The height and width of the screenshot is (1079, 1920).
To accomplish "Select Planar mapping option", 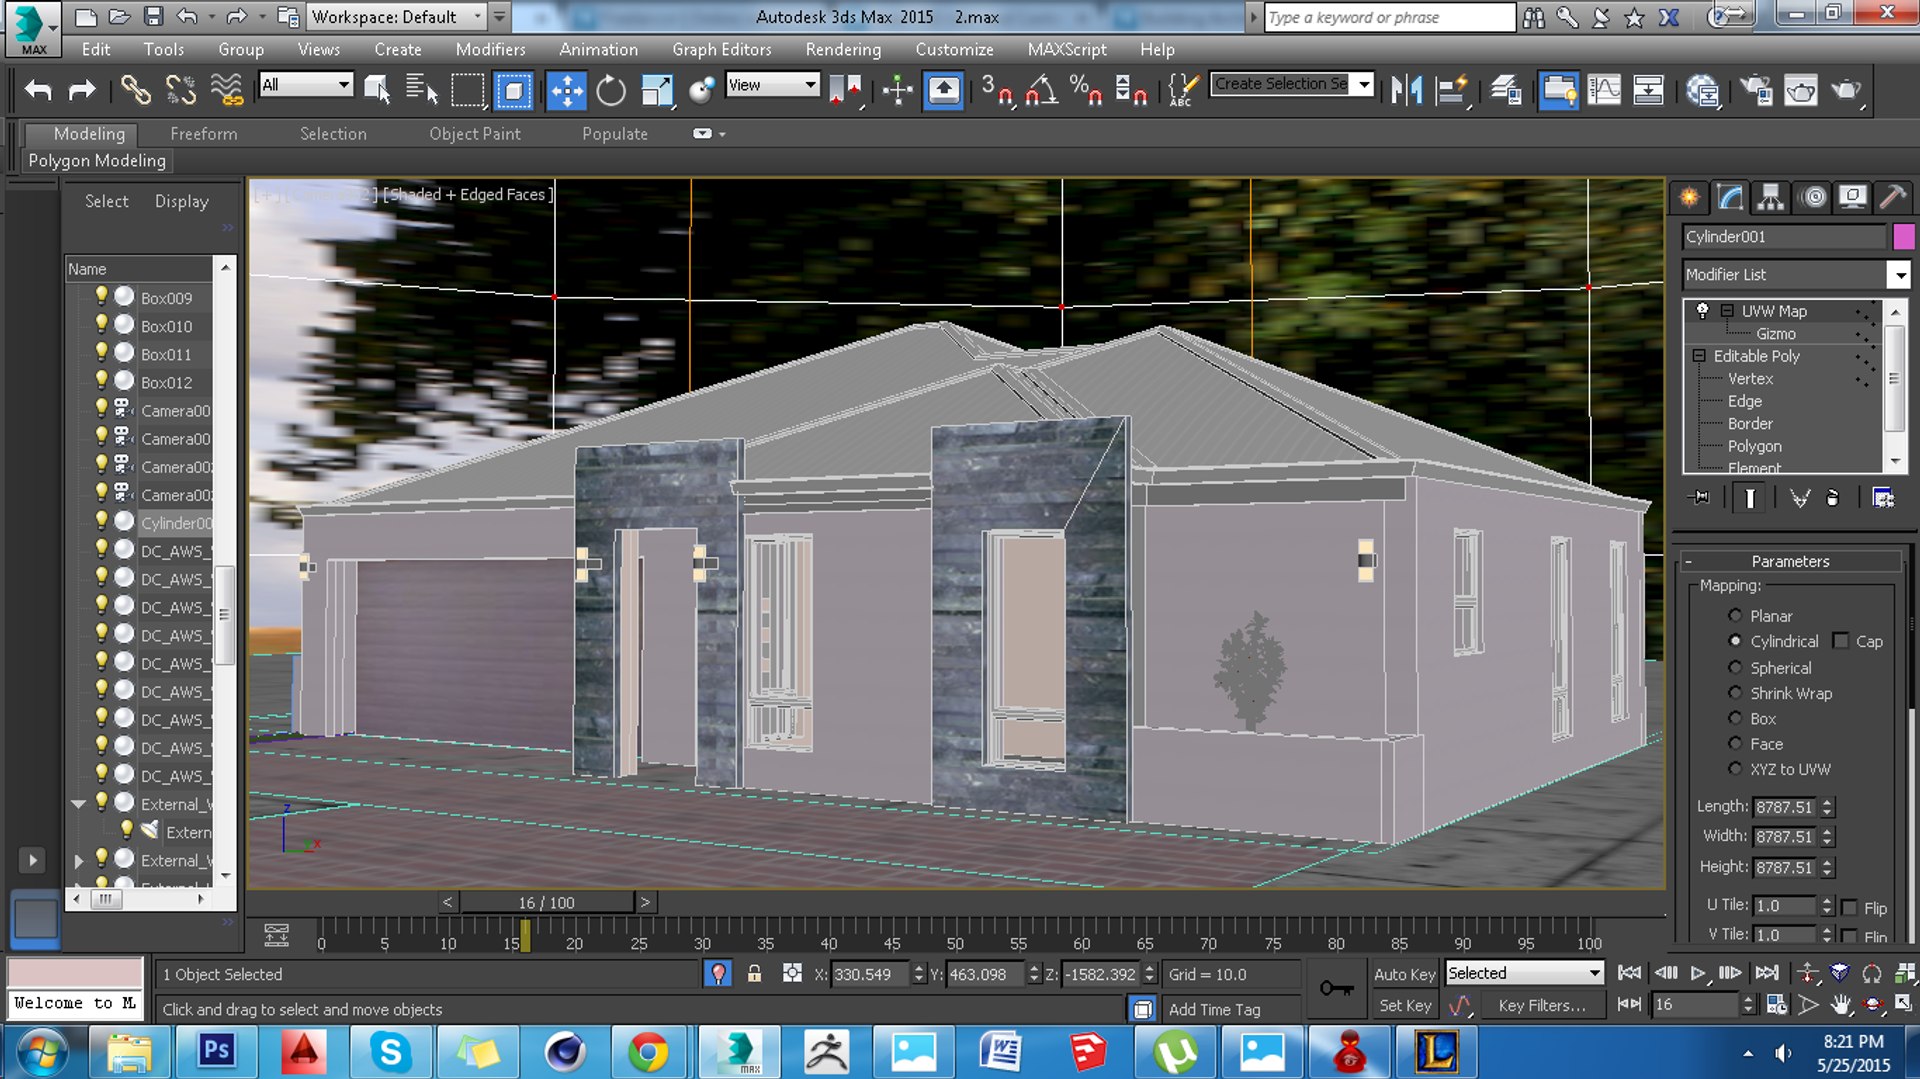I will coord(1735,616).
